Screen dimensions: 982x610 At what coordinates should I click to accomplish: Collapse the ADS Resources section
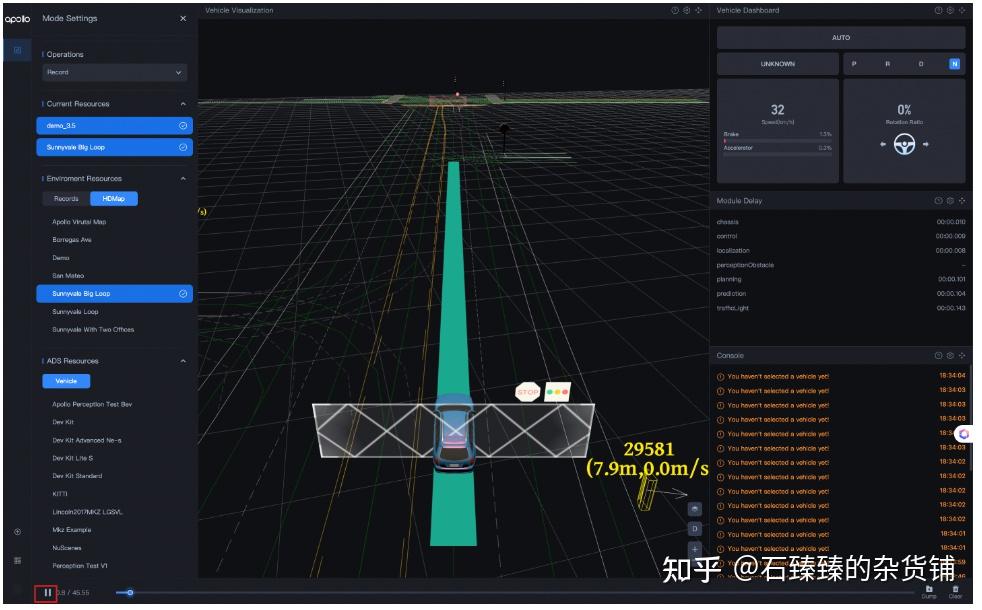click(182, 360)
